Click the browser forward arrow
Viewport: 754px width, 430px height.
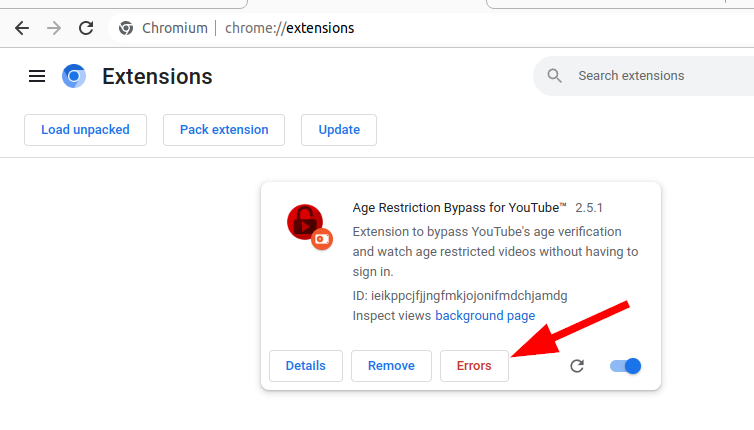click(54, 28)
